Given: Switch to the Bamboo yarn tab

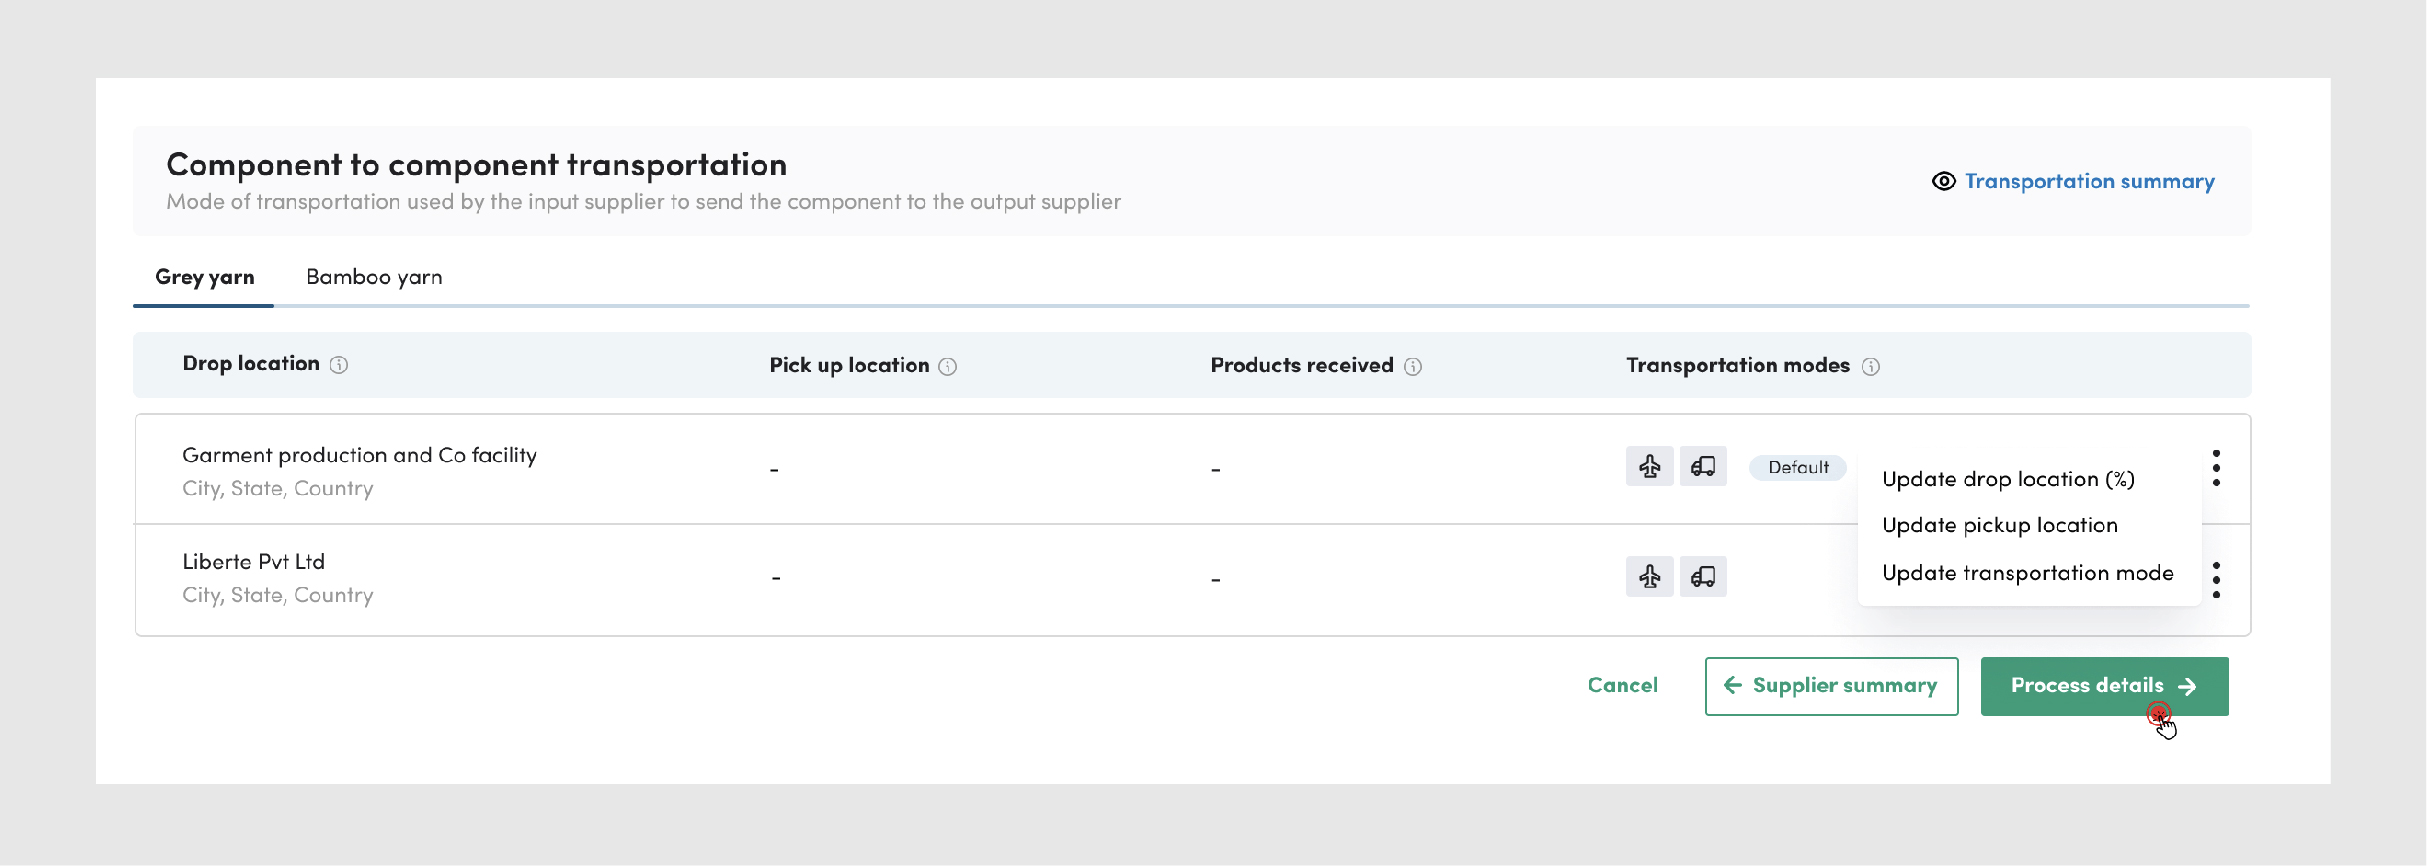Looking at the screenshot, I should click(374, 277).
